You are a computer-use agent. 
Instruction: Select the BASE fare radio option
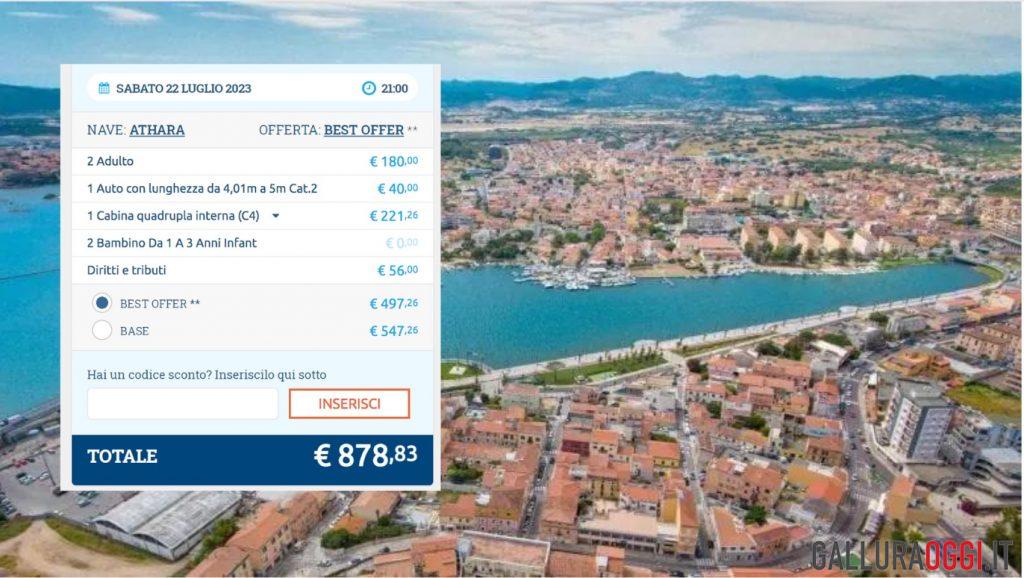pyautogui.click(x=102, y=330)
